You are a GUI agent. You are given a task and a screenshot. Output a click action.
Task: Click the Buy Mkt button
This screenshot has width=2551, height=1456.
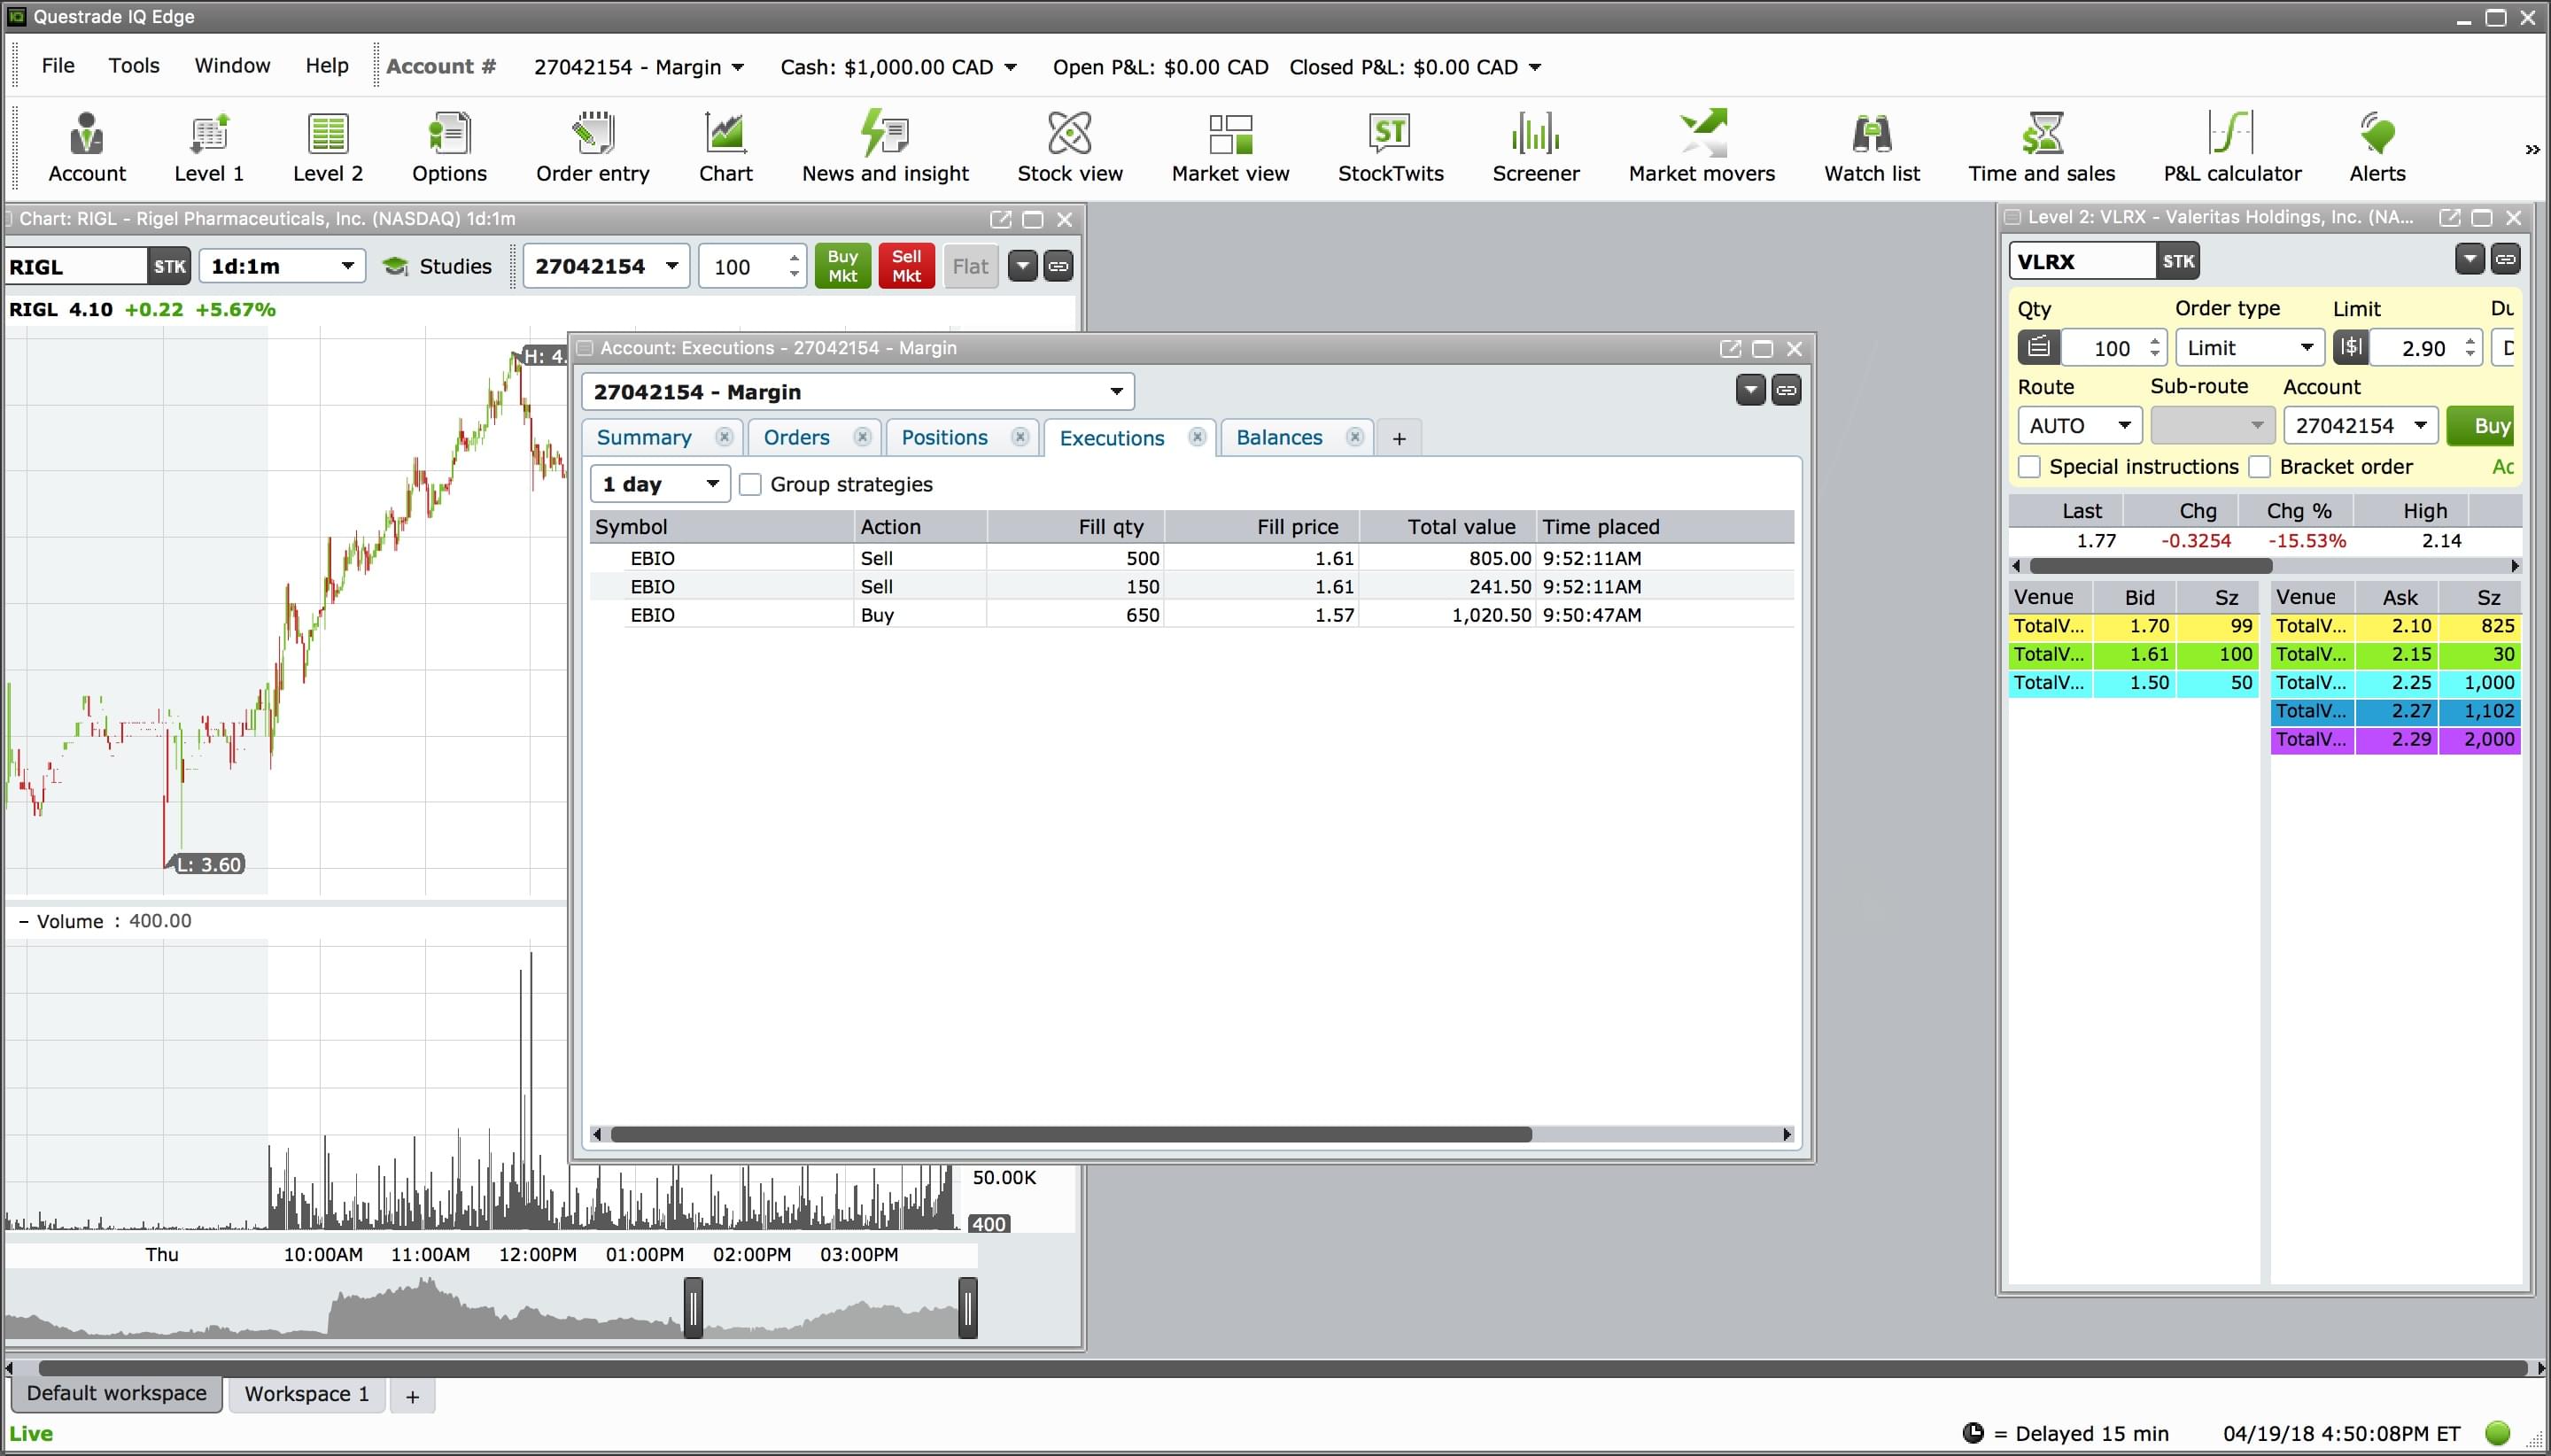point(842,266)
